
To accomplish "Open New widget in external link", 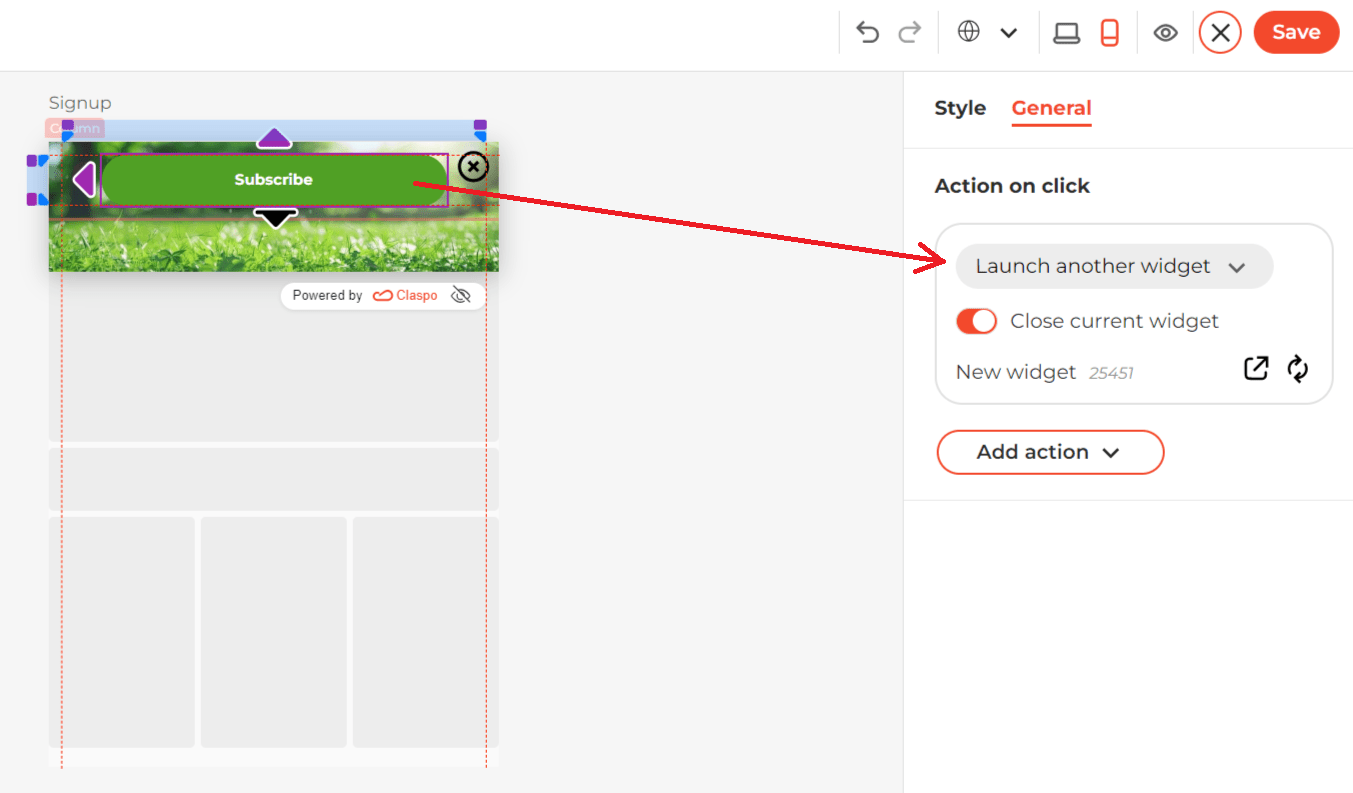I will click(x=1256, y=368).
